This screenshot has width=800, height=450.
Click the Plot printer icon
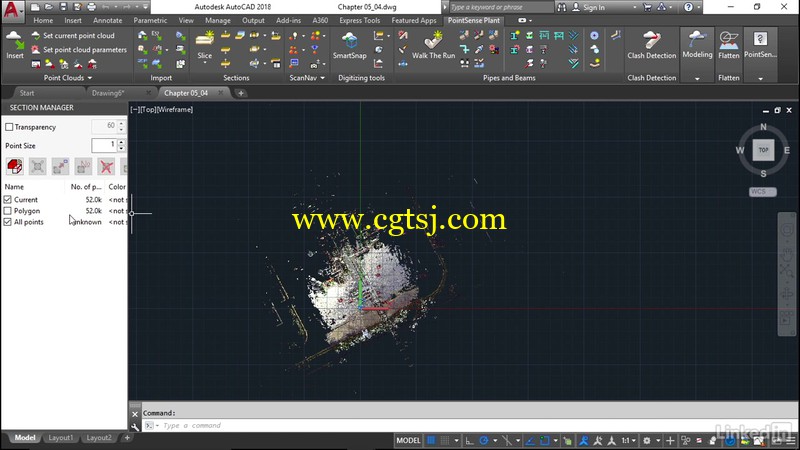[91, 7]
